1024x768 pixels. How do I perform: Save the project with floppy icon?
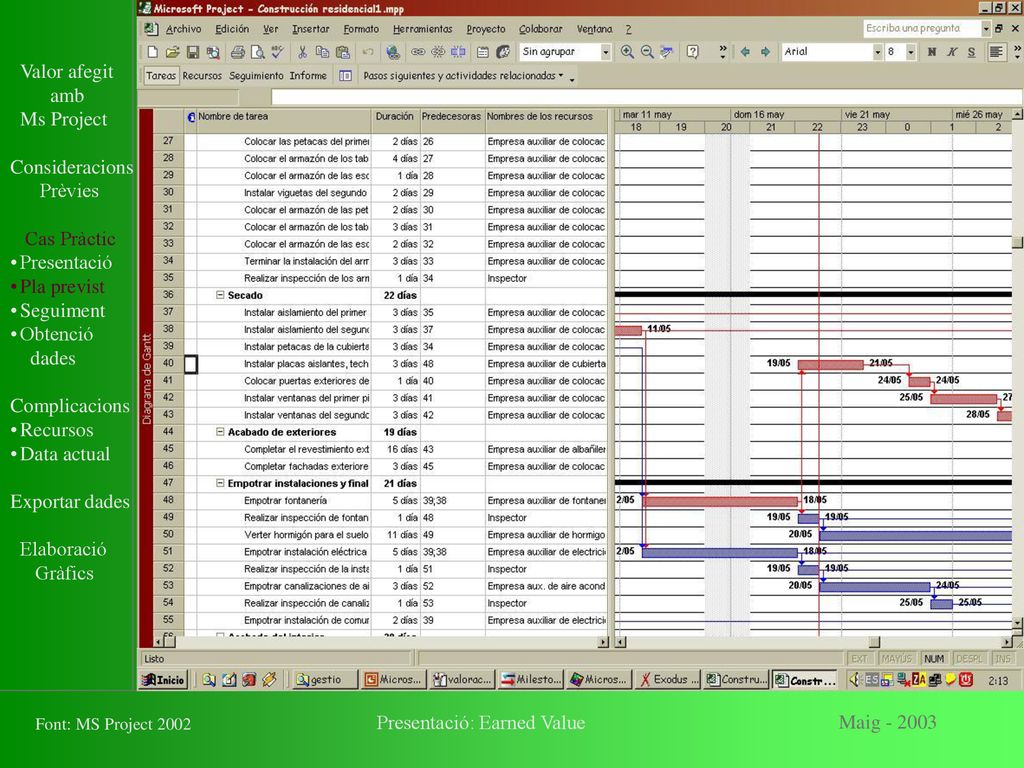pyautogui.click(x=193, y=52)
